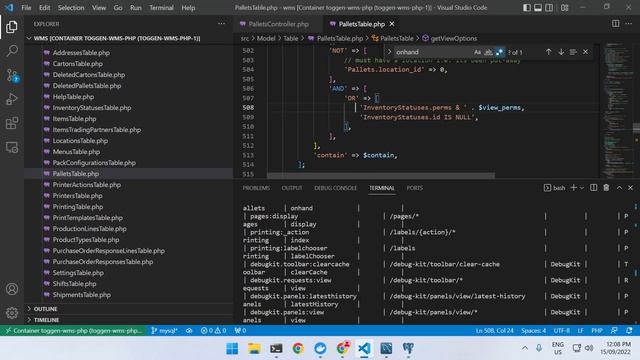Click UTF-8 encoding in status bar
This screenshot has width=640, height=360.
click(561, 331)
